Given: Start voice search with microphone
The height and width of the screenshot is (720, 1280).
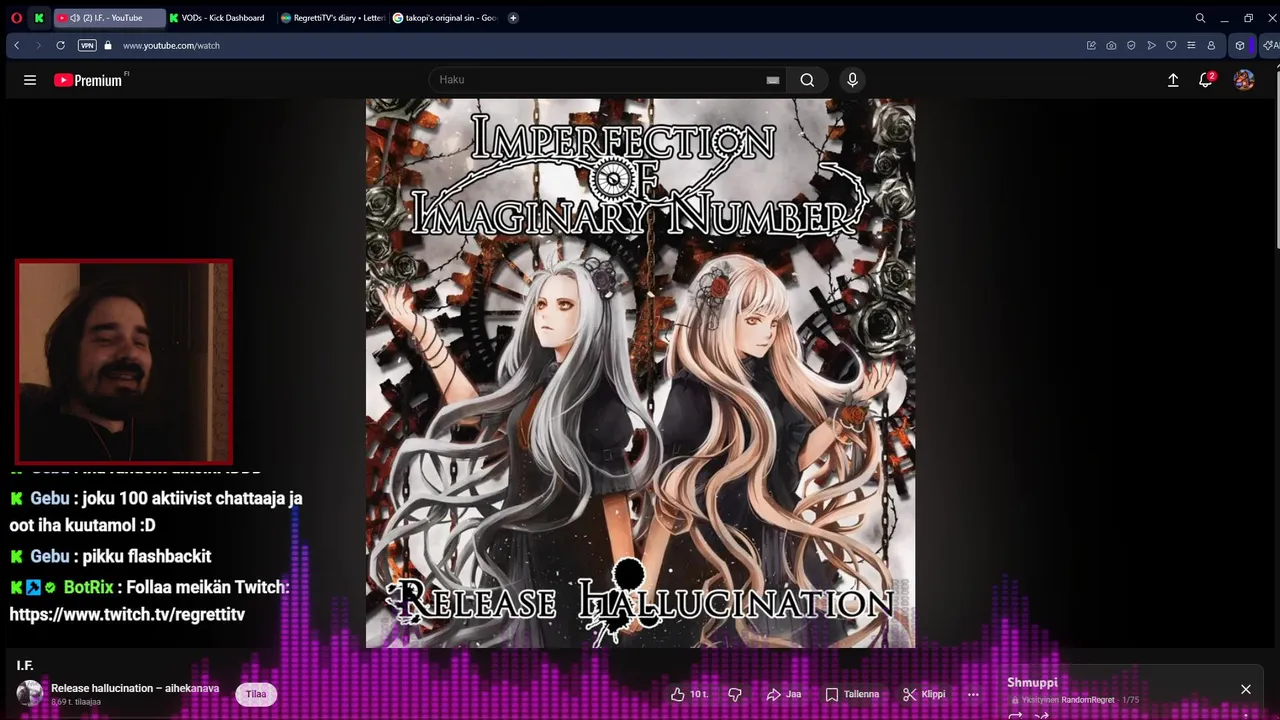Looking at the screenshot, I should (852, 80).
